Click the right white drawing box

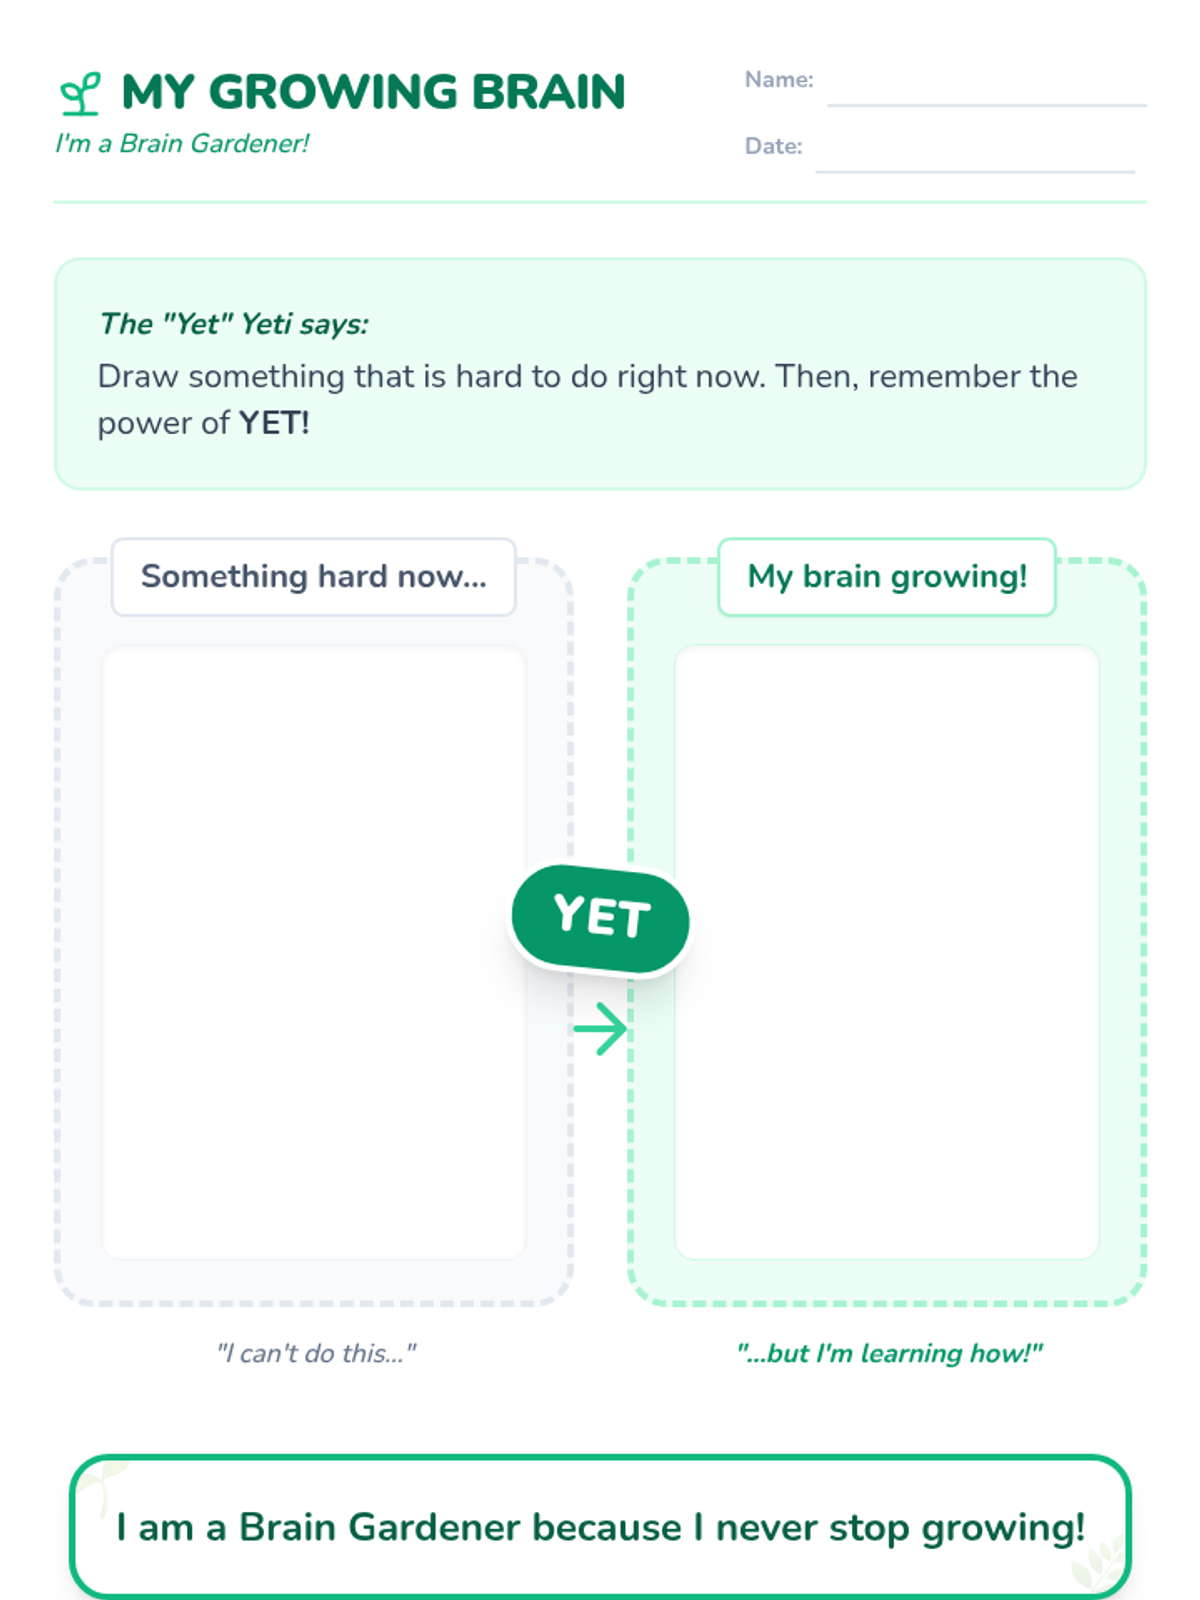(x=887, y=953)
